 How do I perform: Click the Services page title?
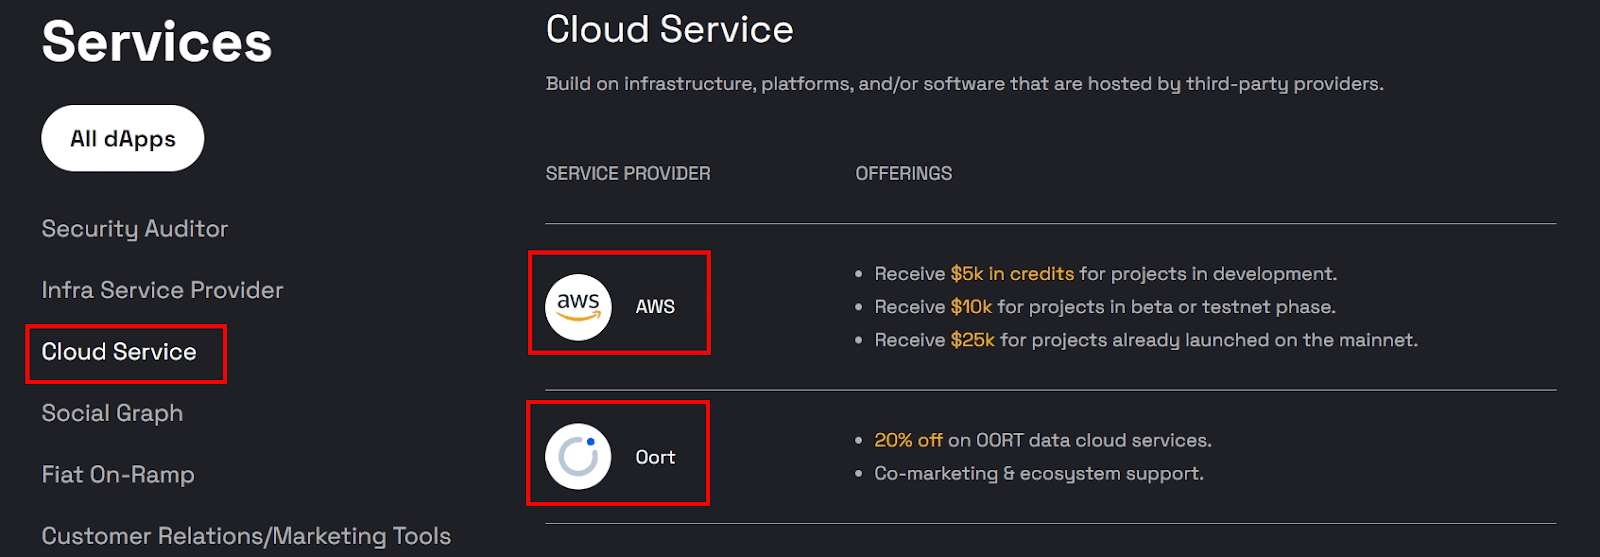(157, 42)
